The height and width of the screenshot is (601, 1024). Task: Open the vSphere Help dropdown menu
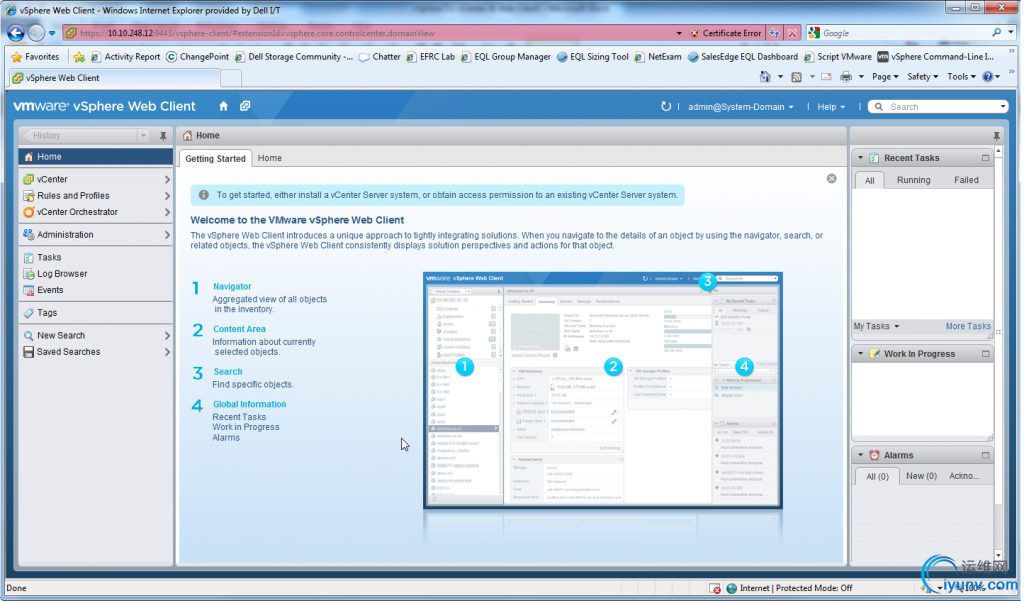(x=831, y=106)
